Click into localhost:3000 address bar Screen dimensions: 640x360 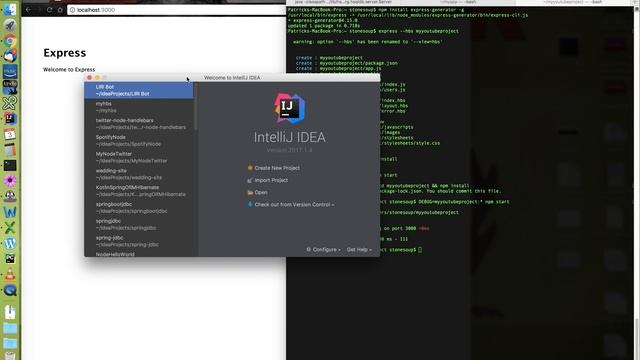(x=176, y=10)
